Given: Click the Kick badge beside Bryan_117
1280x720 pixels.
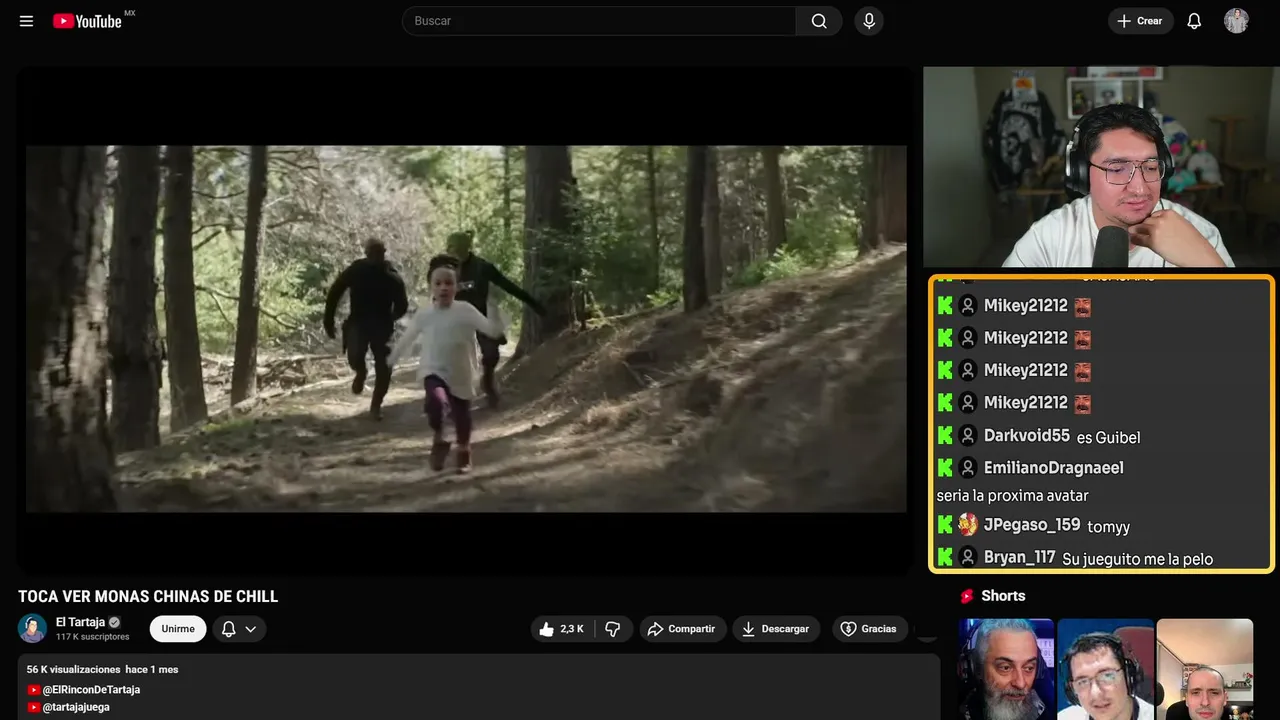Looking at the screenshot, I should click(x=945, y=557).
